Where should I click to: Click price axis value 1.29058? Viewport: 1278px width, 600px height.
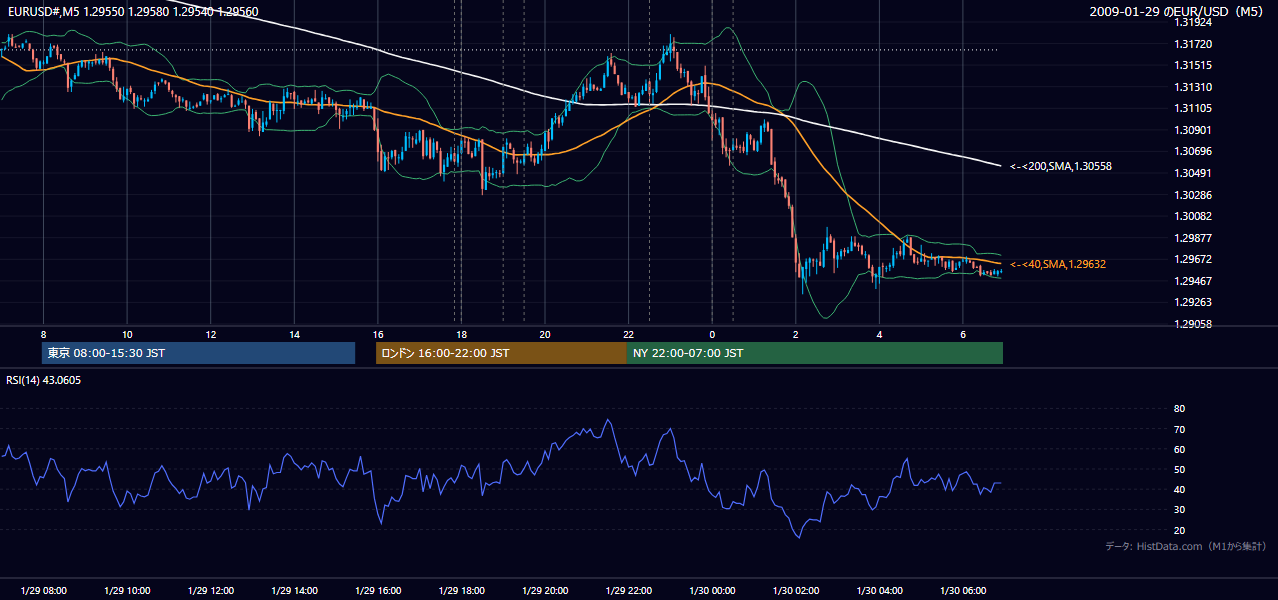point(1194,324)
